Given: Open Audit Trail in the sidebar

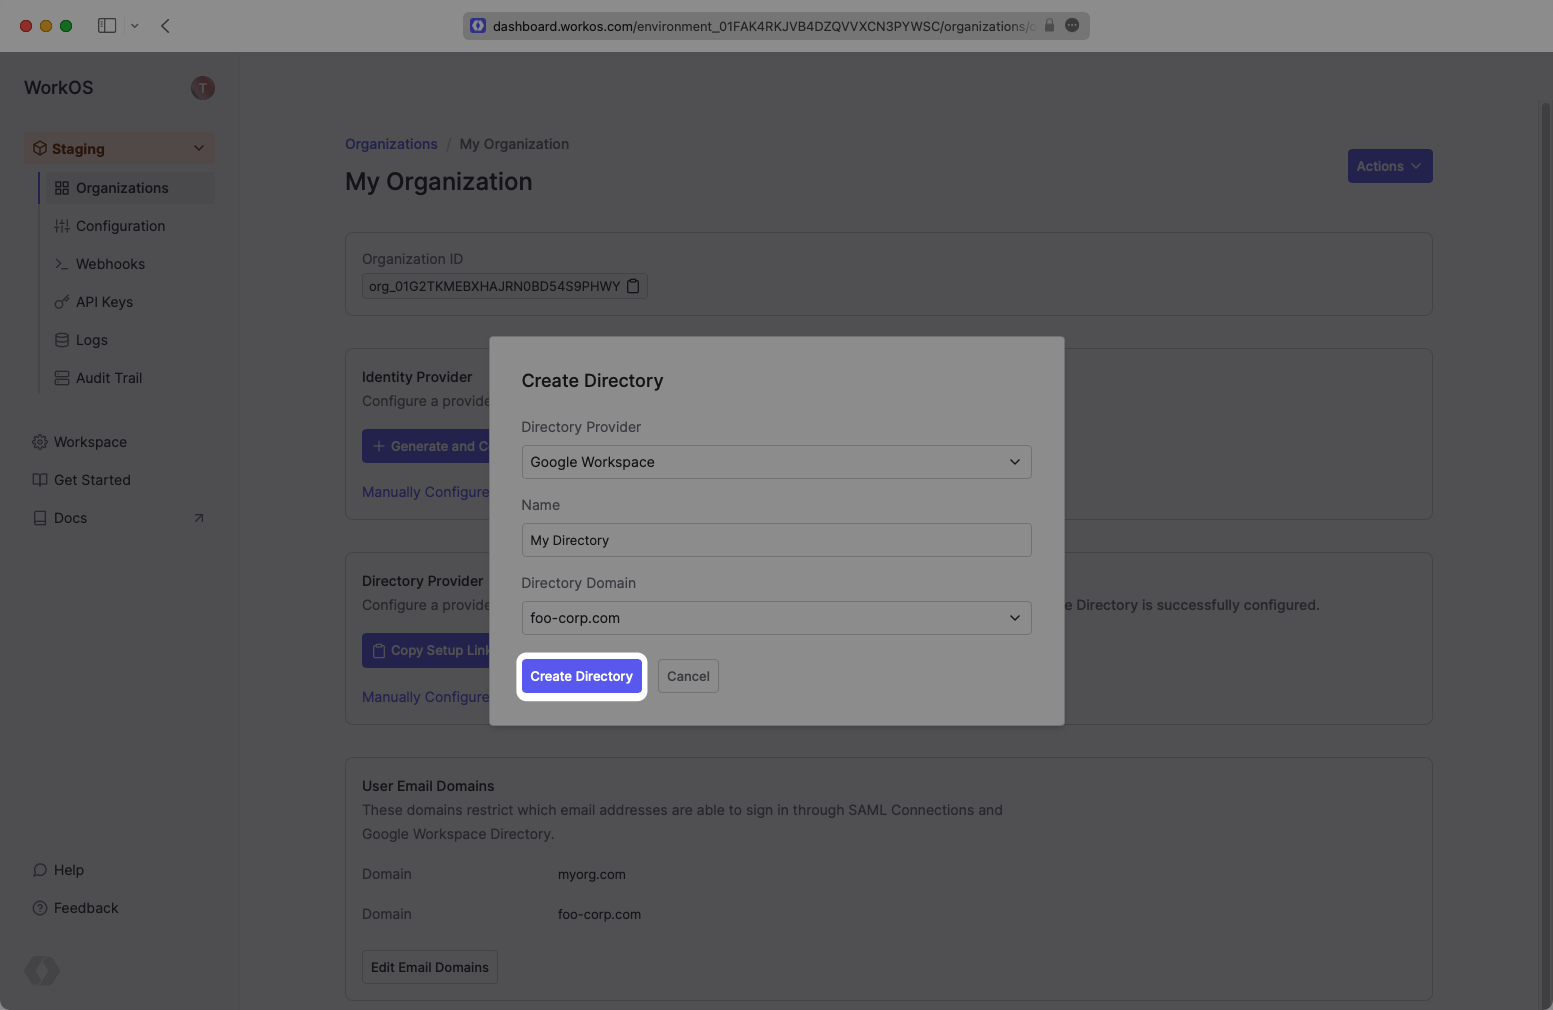Looking at the screenshot, I should [x=109, y=378].
